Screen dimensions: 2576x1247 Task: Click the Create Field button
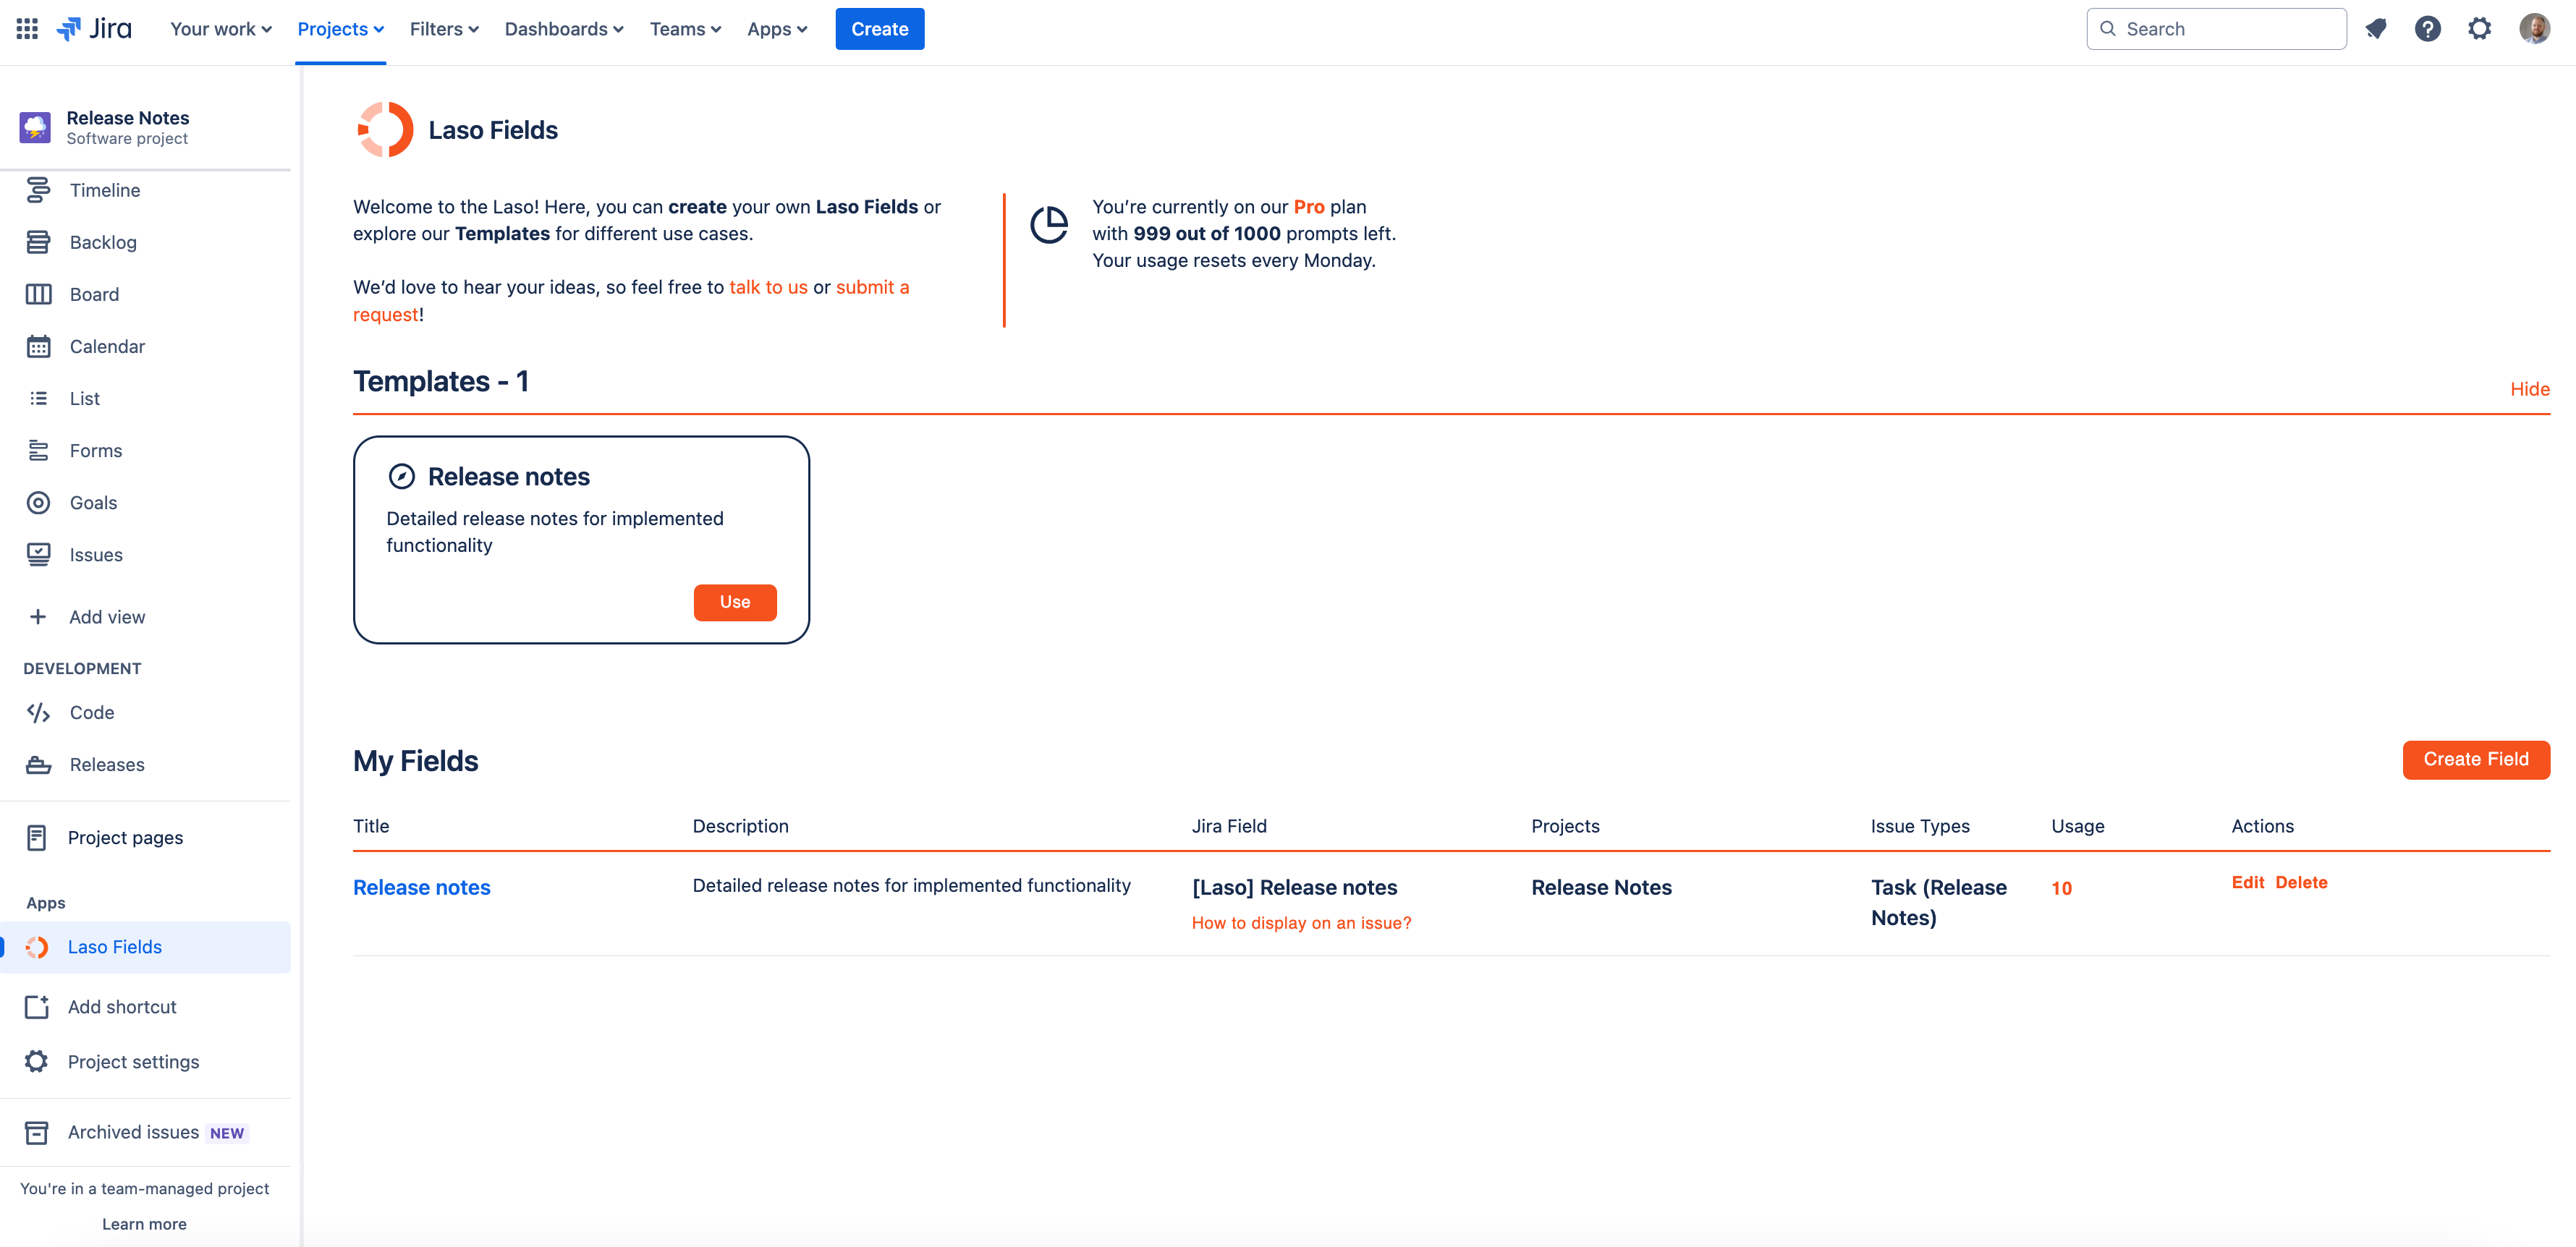2475,759
